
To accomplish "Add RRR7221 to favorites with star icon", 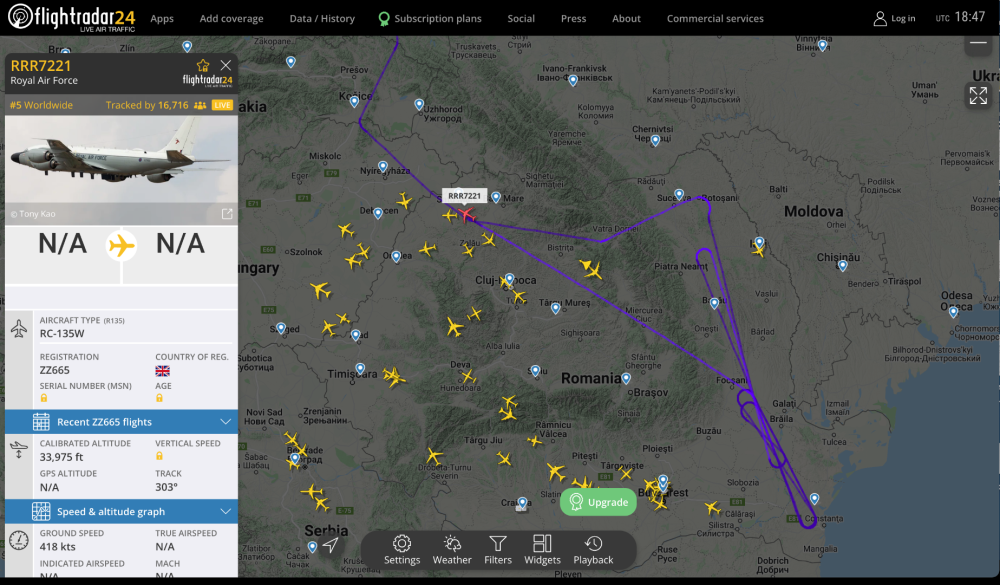I will click(x=204, y=65).
